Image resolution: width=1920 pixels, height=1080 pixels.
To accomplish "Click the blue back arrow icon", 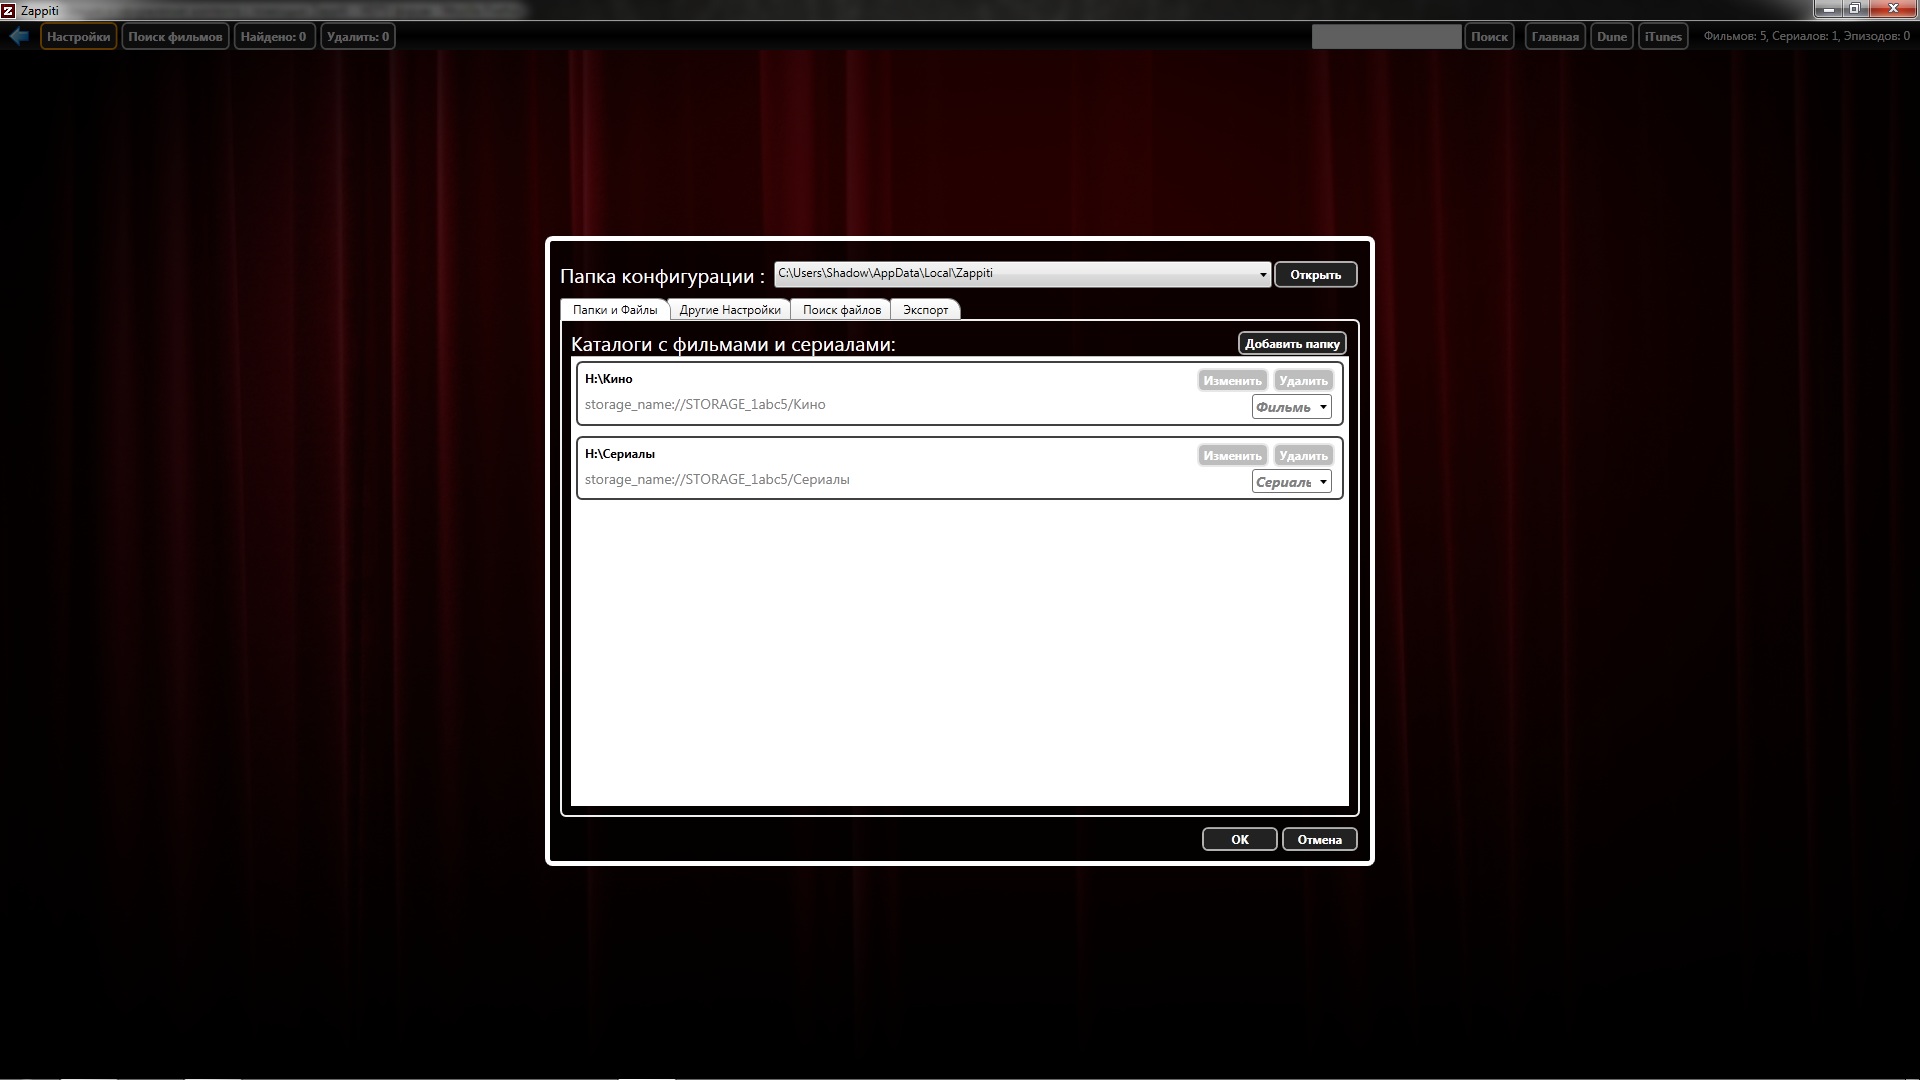I will 19,36.
